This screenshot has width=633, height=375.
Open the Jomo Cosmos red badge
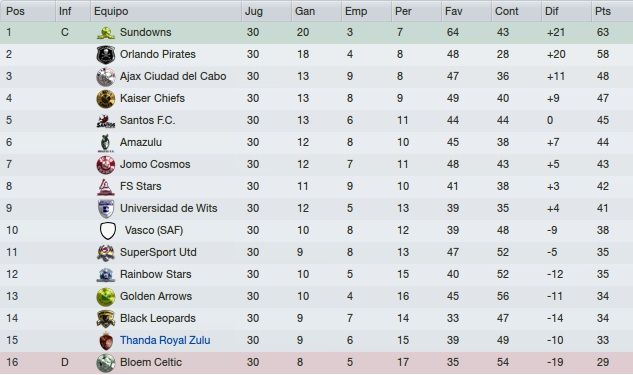[x=106, y=165]
